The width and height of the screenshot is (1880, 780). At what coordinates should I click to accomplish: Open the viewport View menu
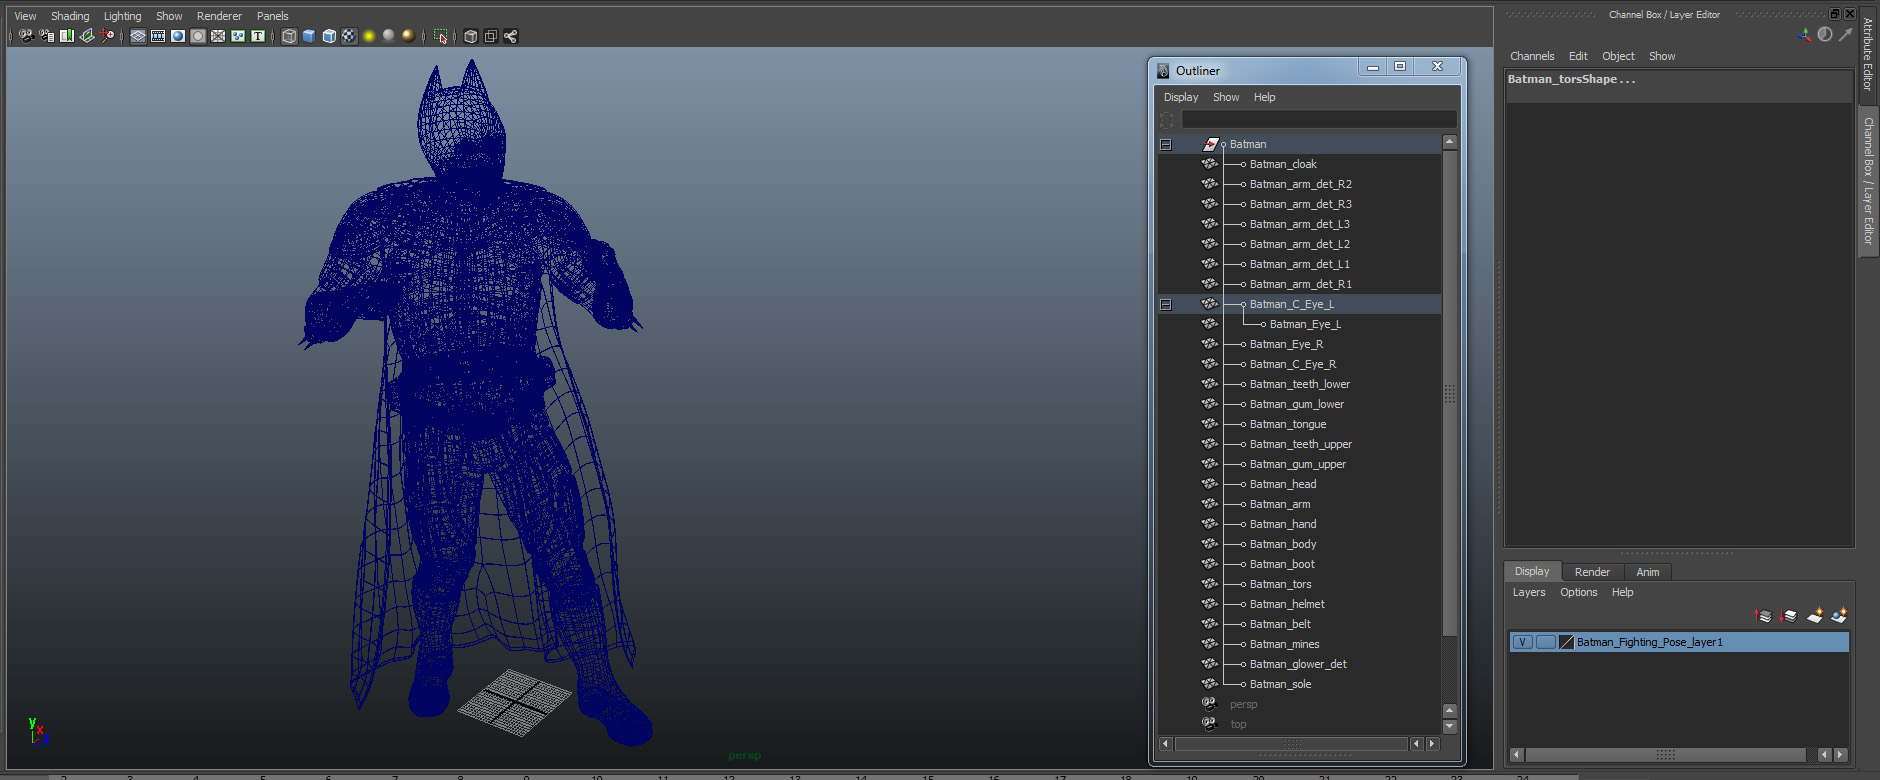point(25,16)
